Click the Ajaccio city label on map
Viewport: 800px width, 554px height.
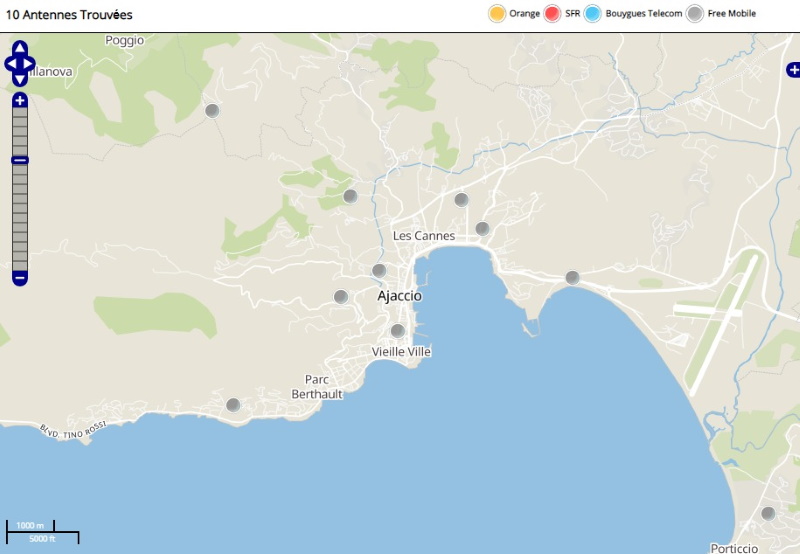coord(400,297)
